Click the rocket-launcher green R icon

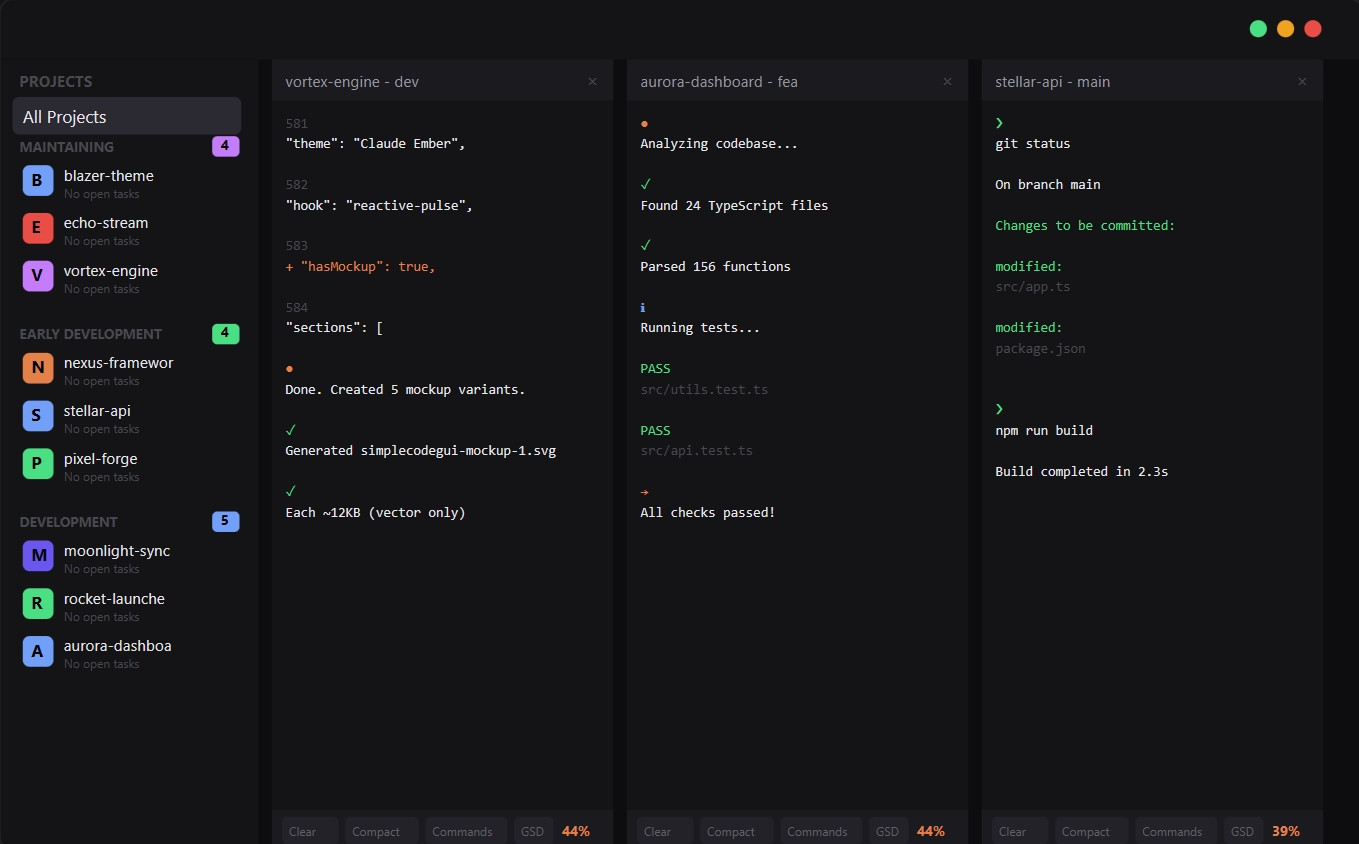37,604
